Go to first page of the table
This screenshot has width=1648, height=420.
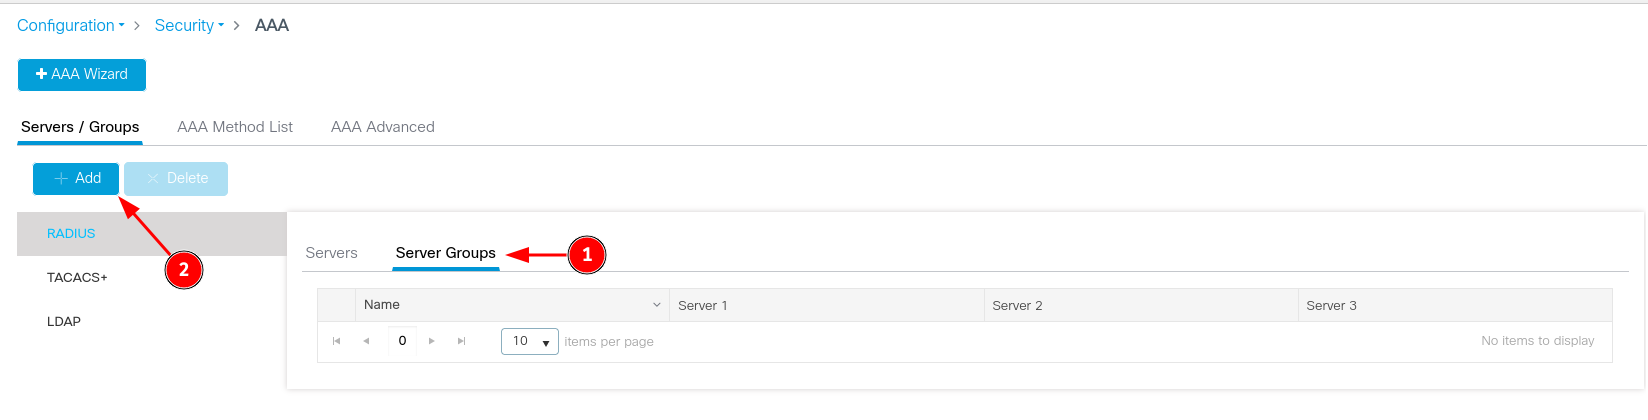337,341
